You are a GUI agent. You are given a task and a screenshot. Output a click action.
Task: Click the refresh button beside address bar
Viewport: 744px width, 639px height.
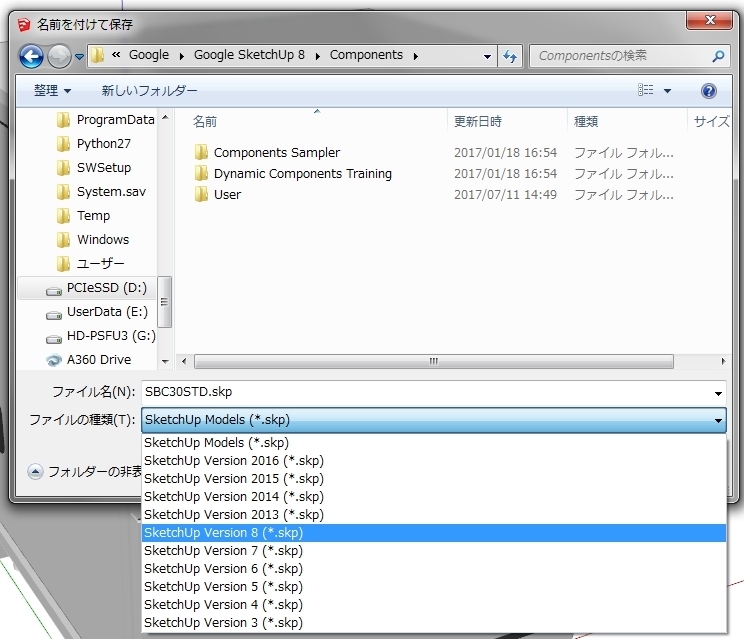510,56
